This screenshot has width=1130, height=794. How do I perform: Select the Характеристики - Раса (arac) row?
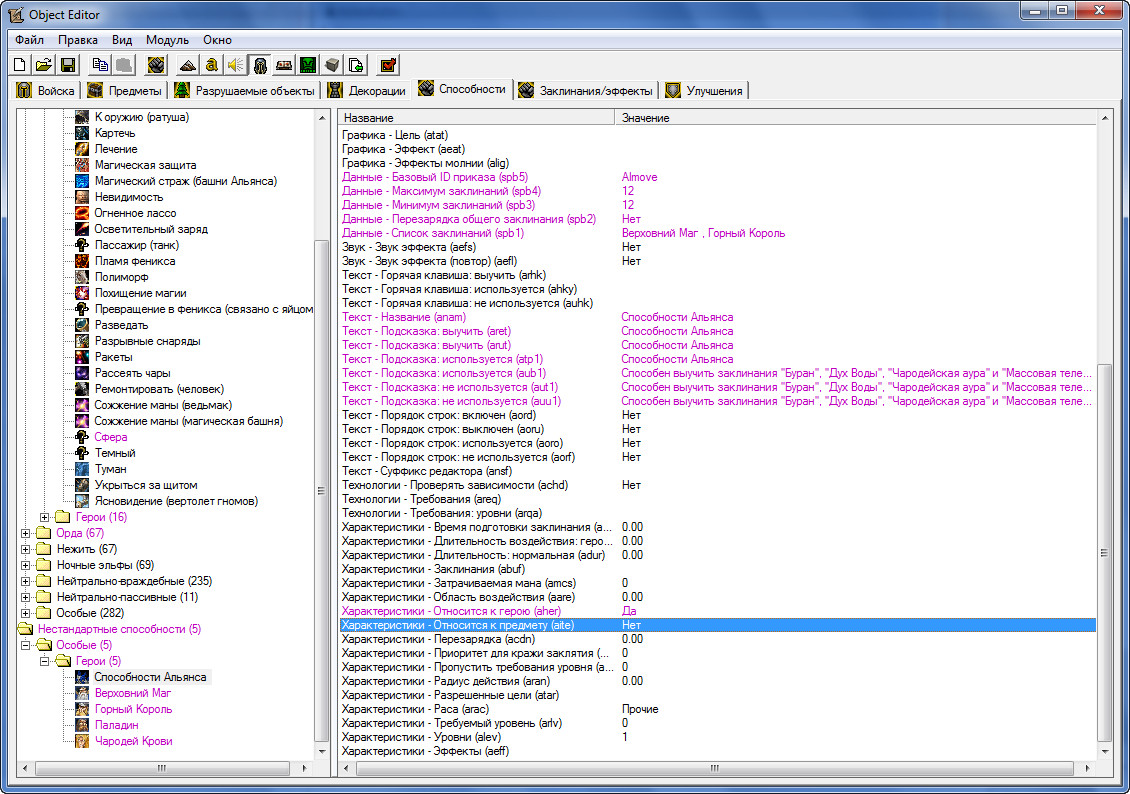[717, 709]
